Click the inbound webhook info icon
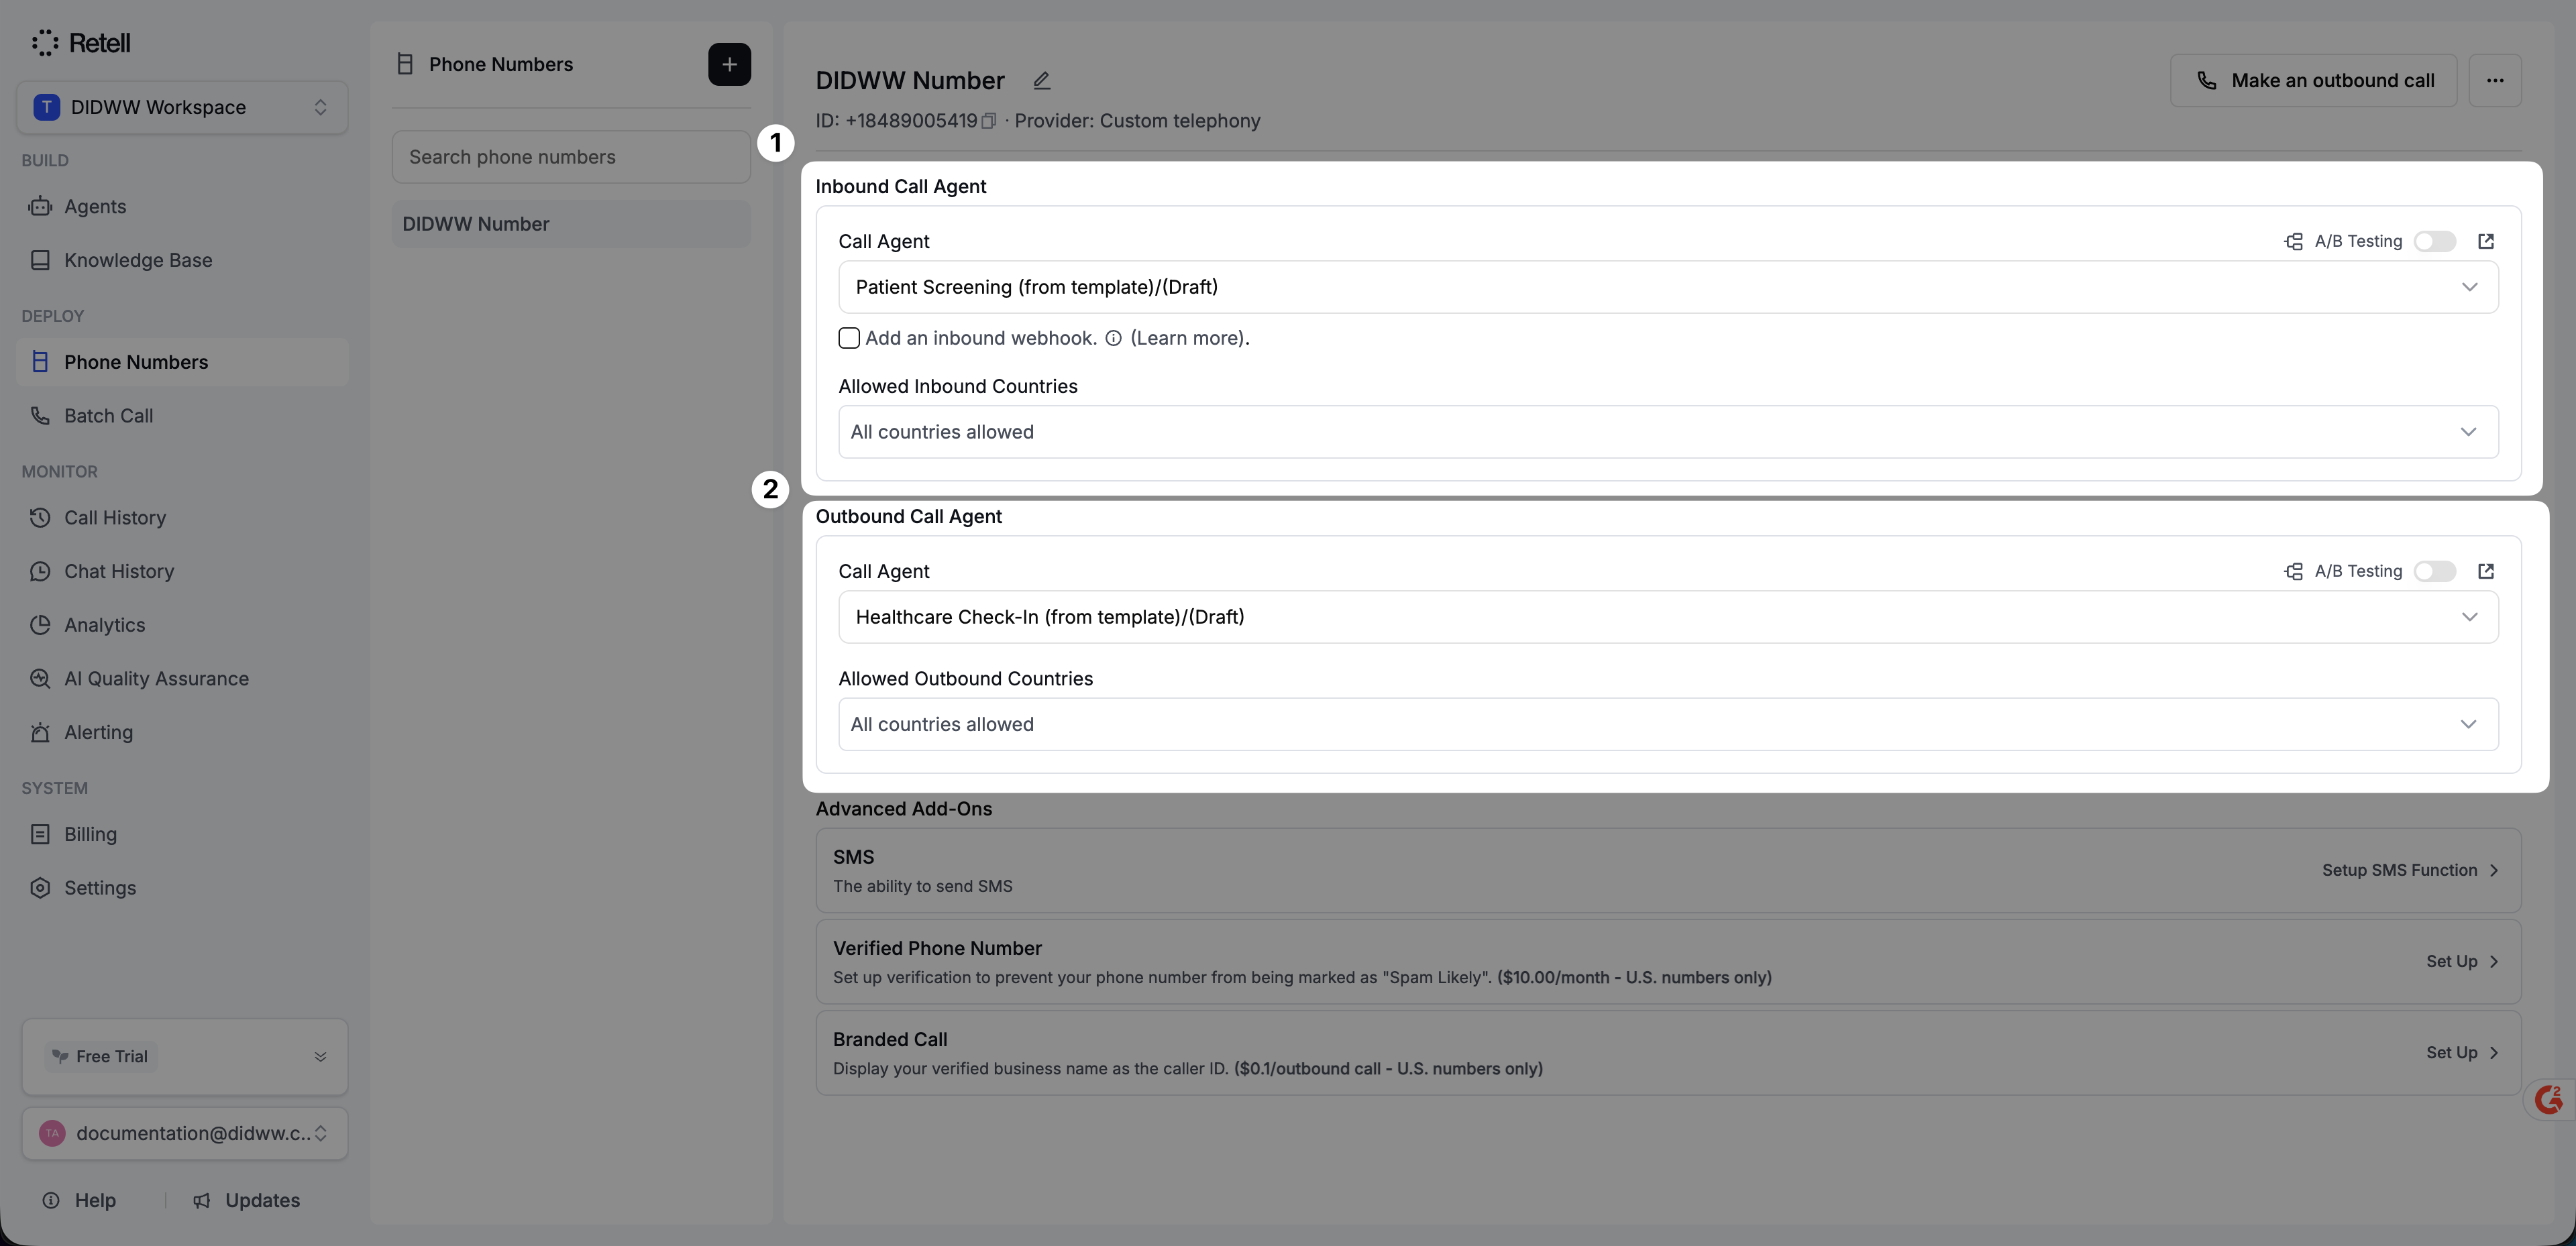This screenshot has height=1246, width=2576. pos(1113,339)
